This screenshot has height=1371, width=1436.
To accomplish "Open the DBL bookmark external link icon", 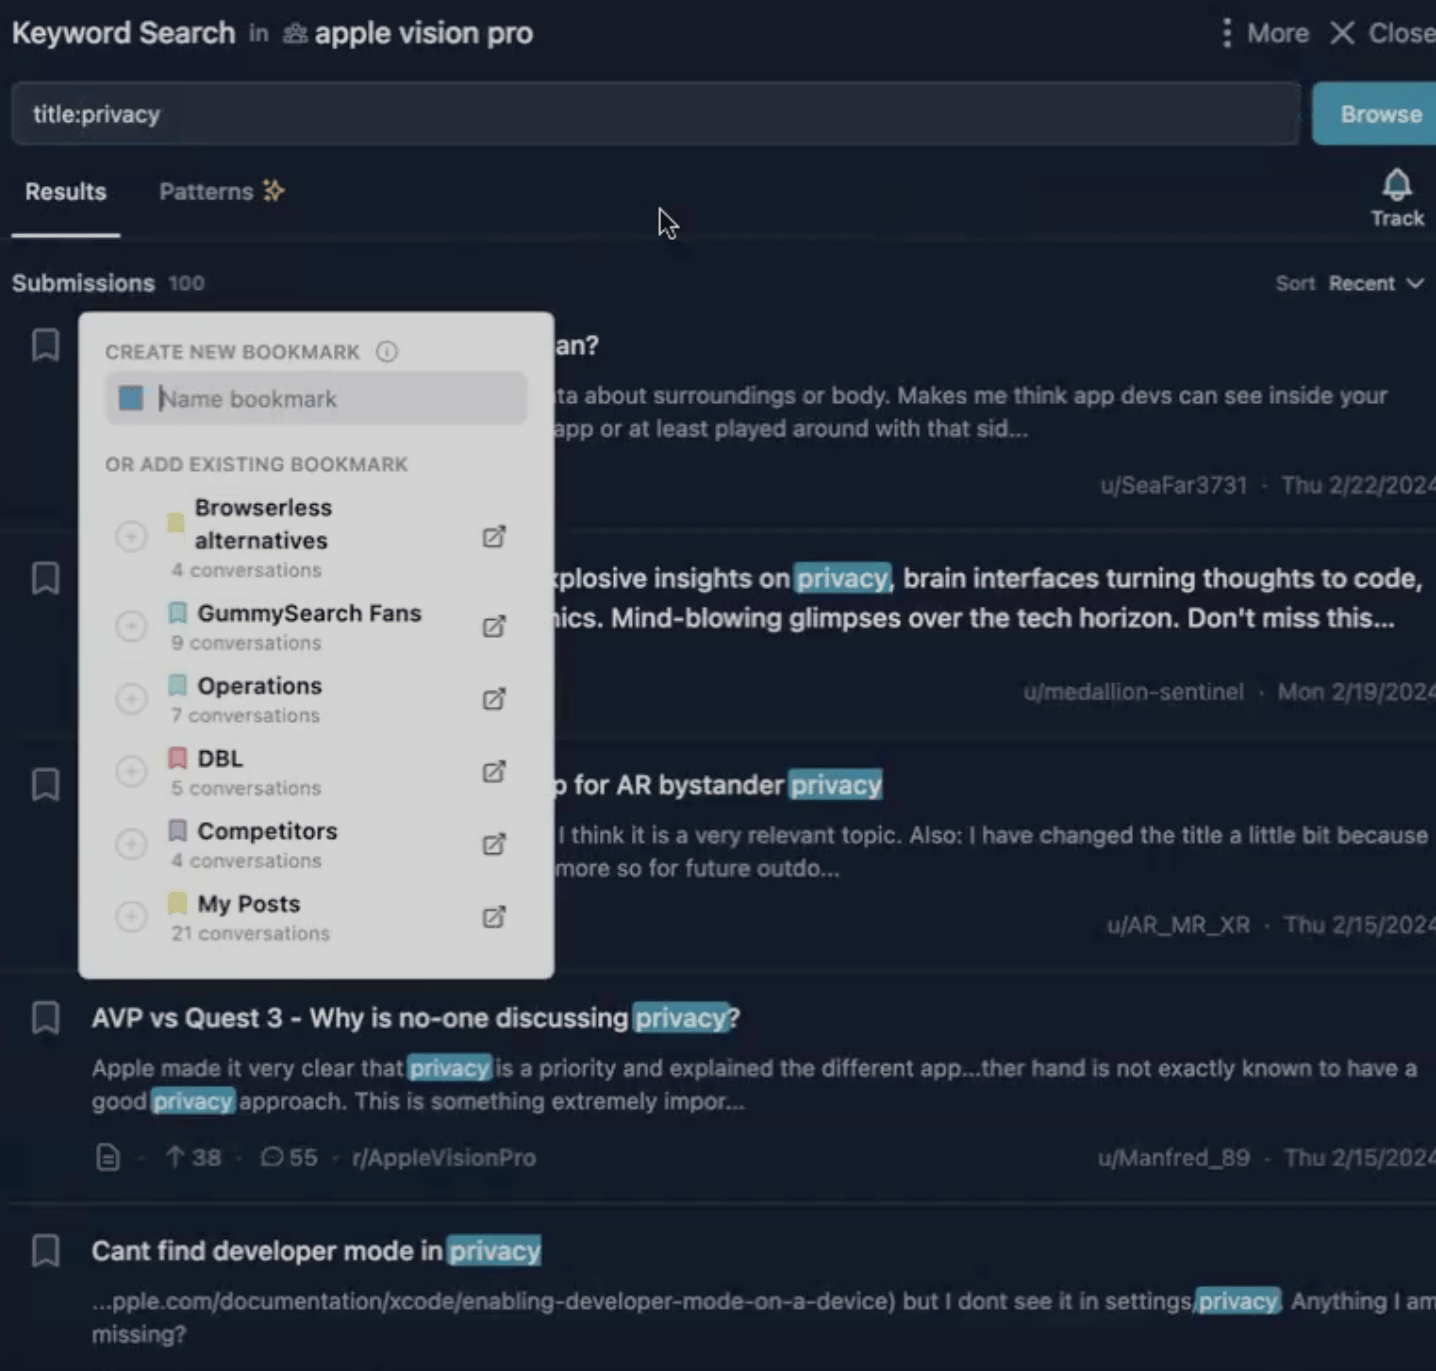I will point(494,772).
